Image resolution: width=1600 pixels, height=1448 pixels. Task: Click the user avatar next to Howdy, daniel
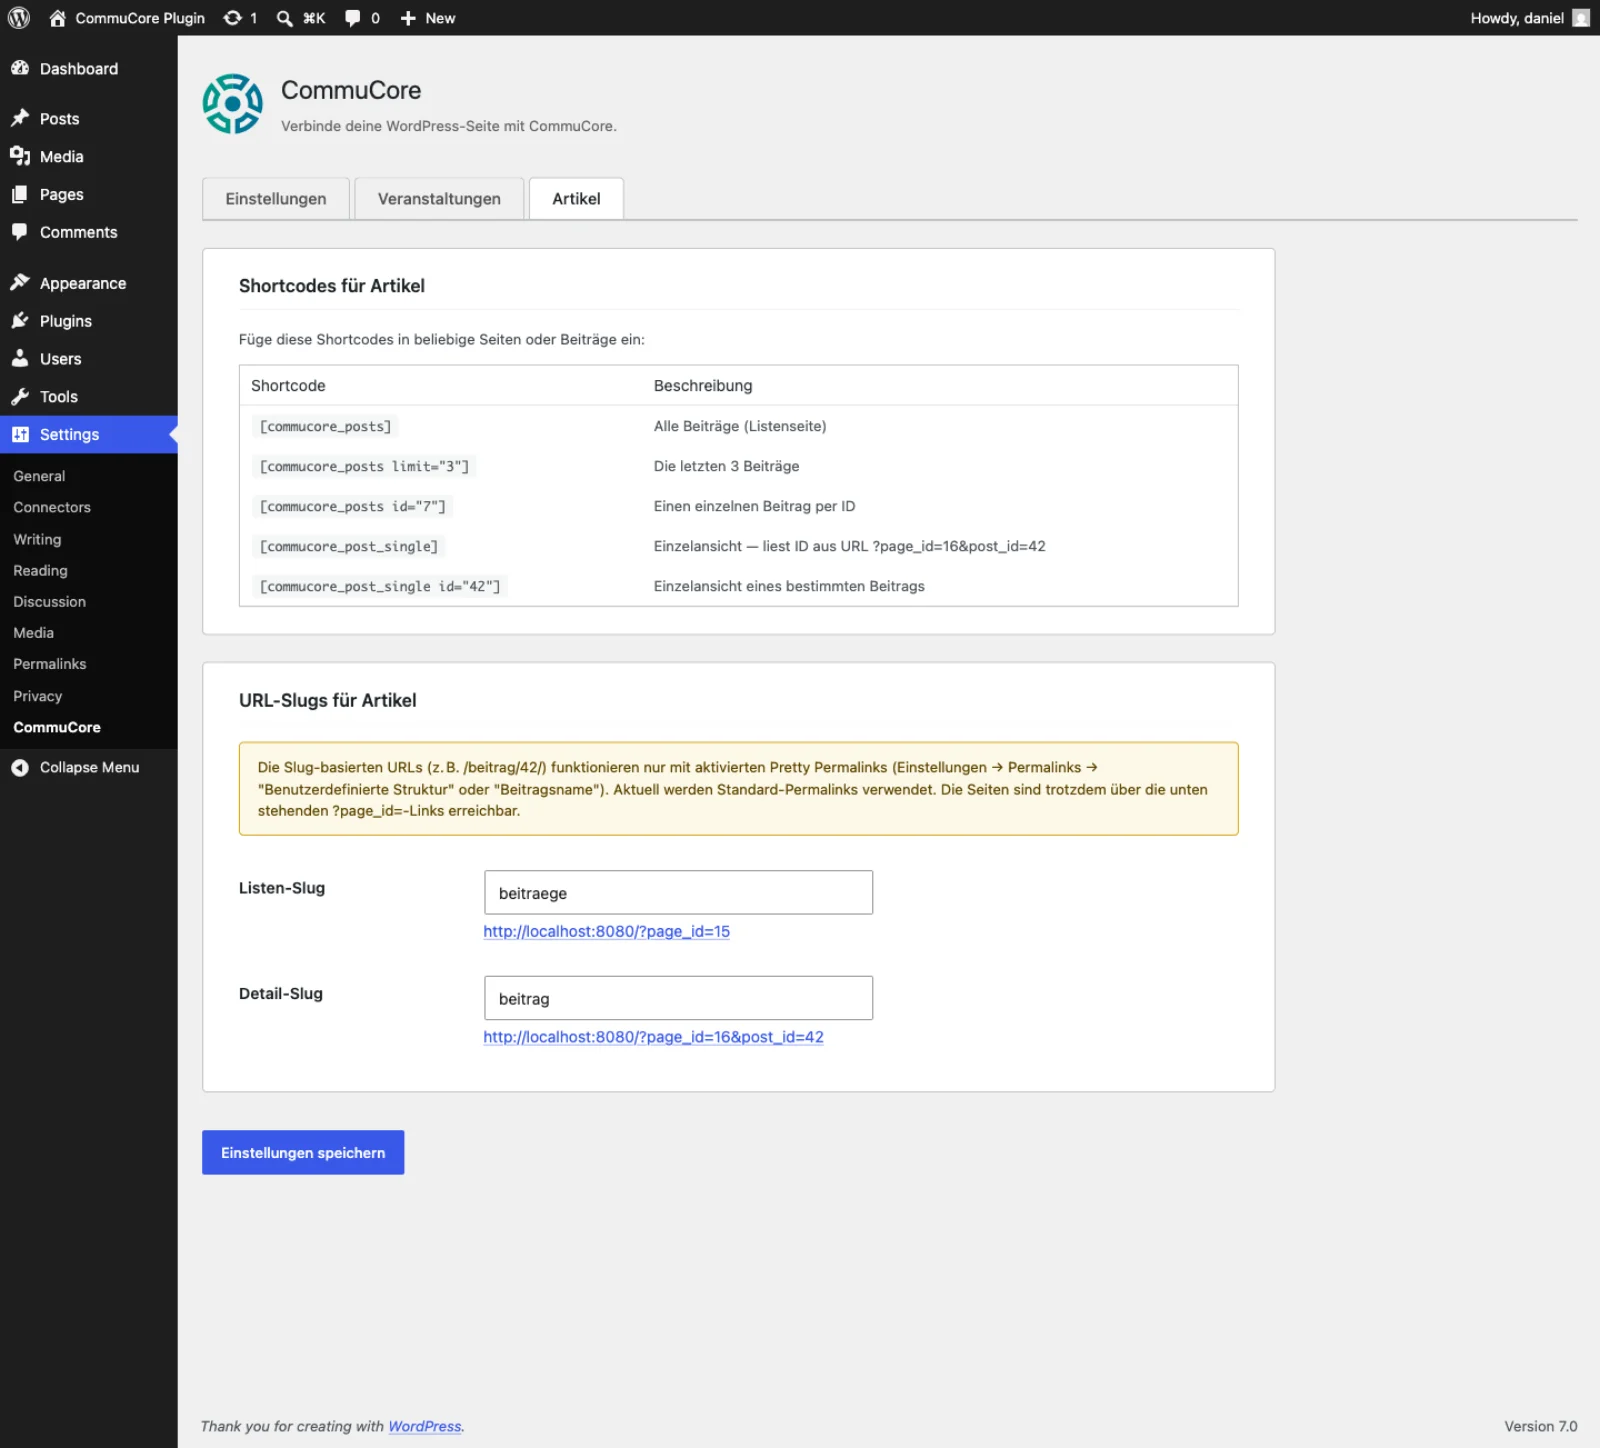coord(1581,18)
